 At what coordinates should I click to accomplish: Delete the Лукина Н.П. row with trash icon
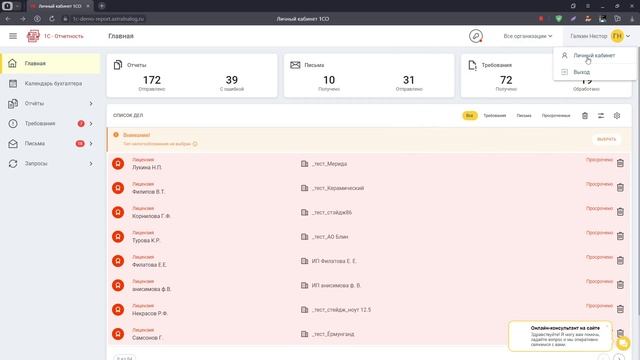(620, 163)
